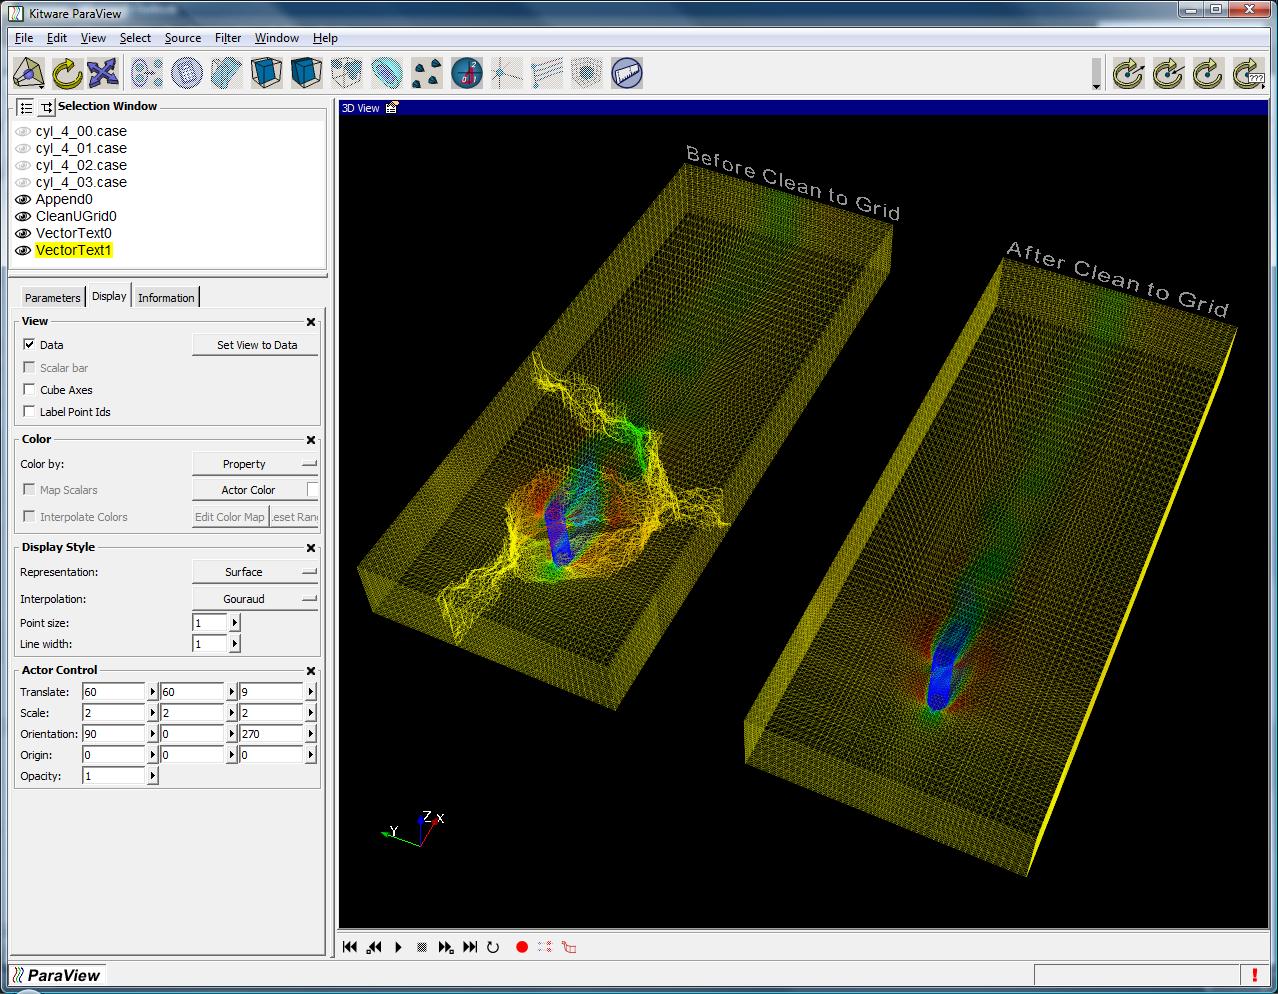Click the red camera path icon
Image resolution: width=1278 pixels, height=994 pixels.
[x=569, y=947]
